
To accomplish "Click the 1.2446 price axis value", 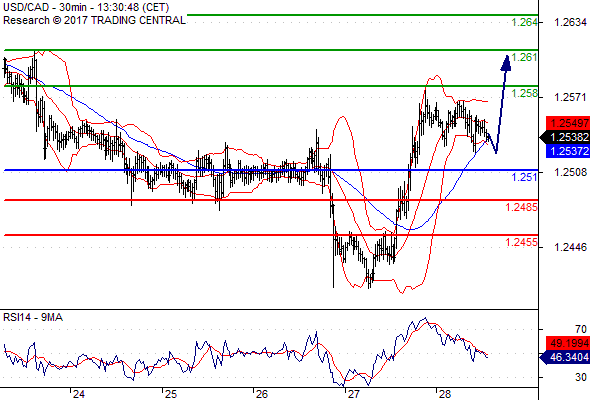I will point(570,247).
